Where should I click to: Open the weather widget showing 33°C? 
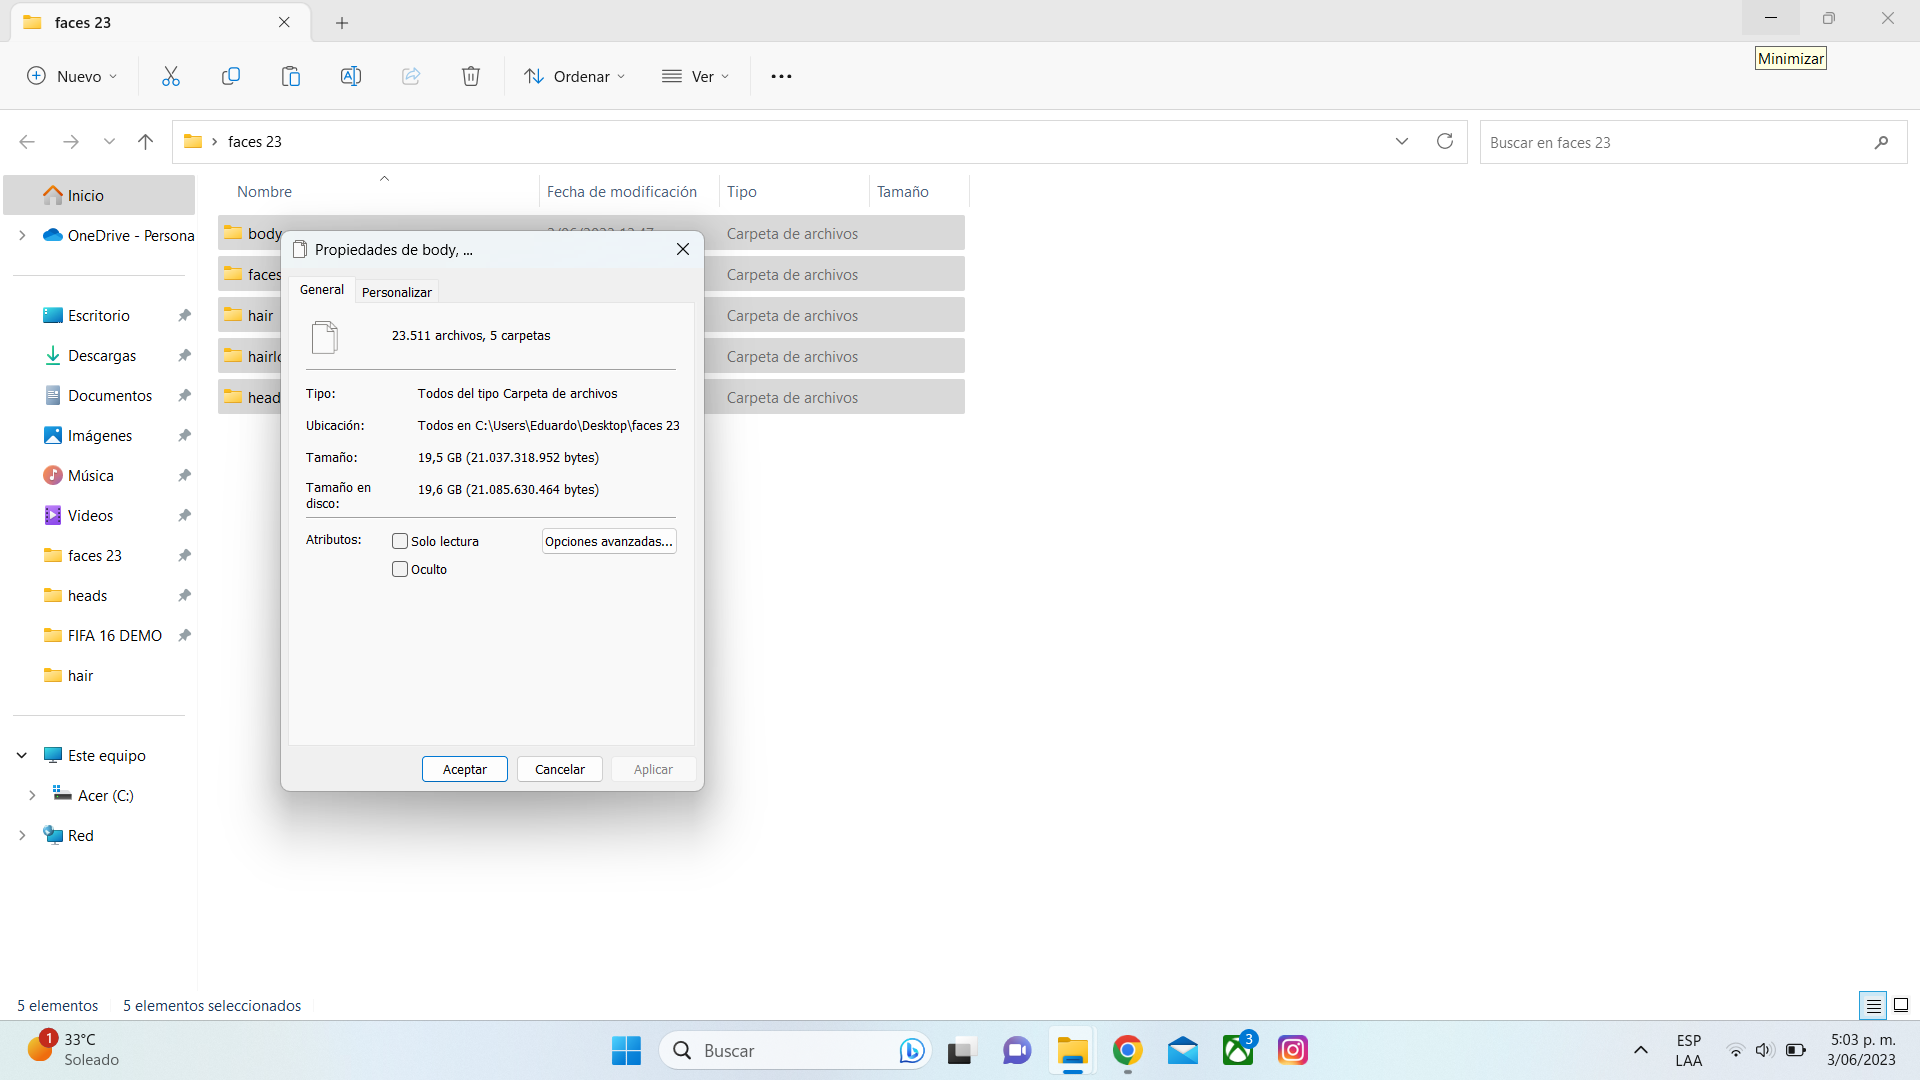[73, 1050]
